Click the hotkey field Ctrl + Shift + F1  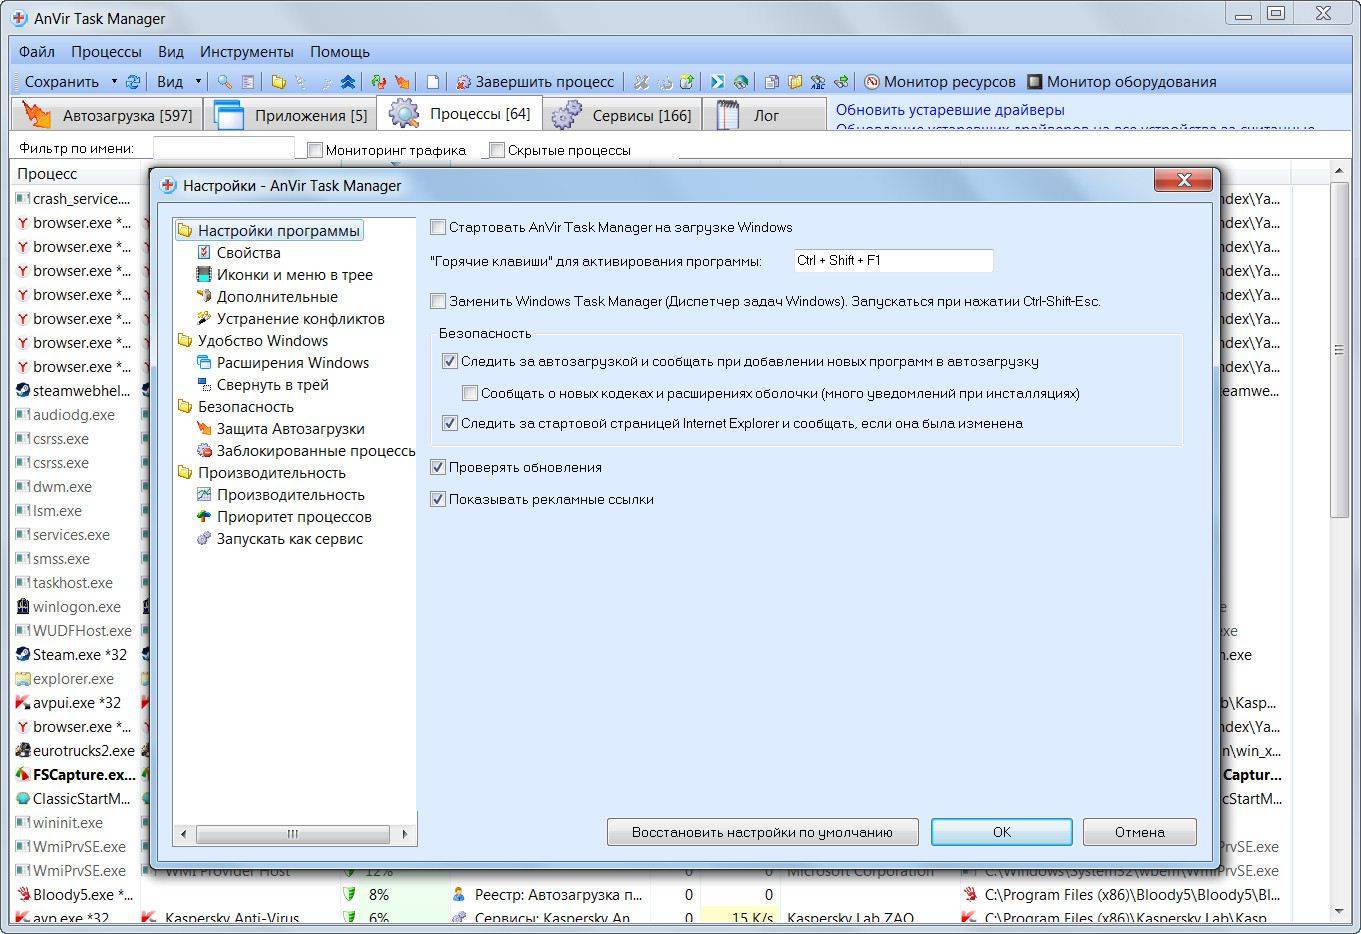pyautogui.click(x=892, y=261)
